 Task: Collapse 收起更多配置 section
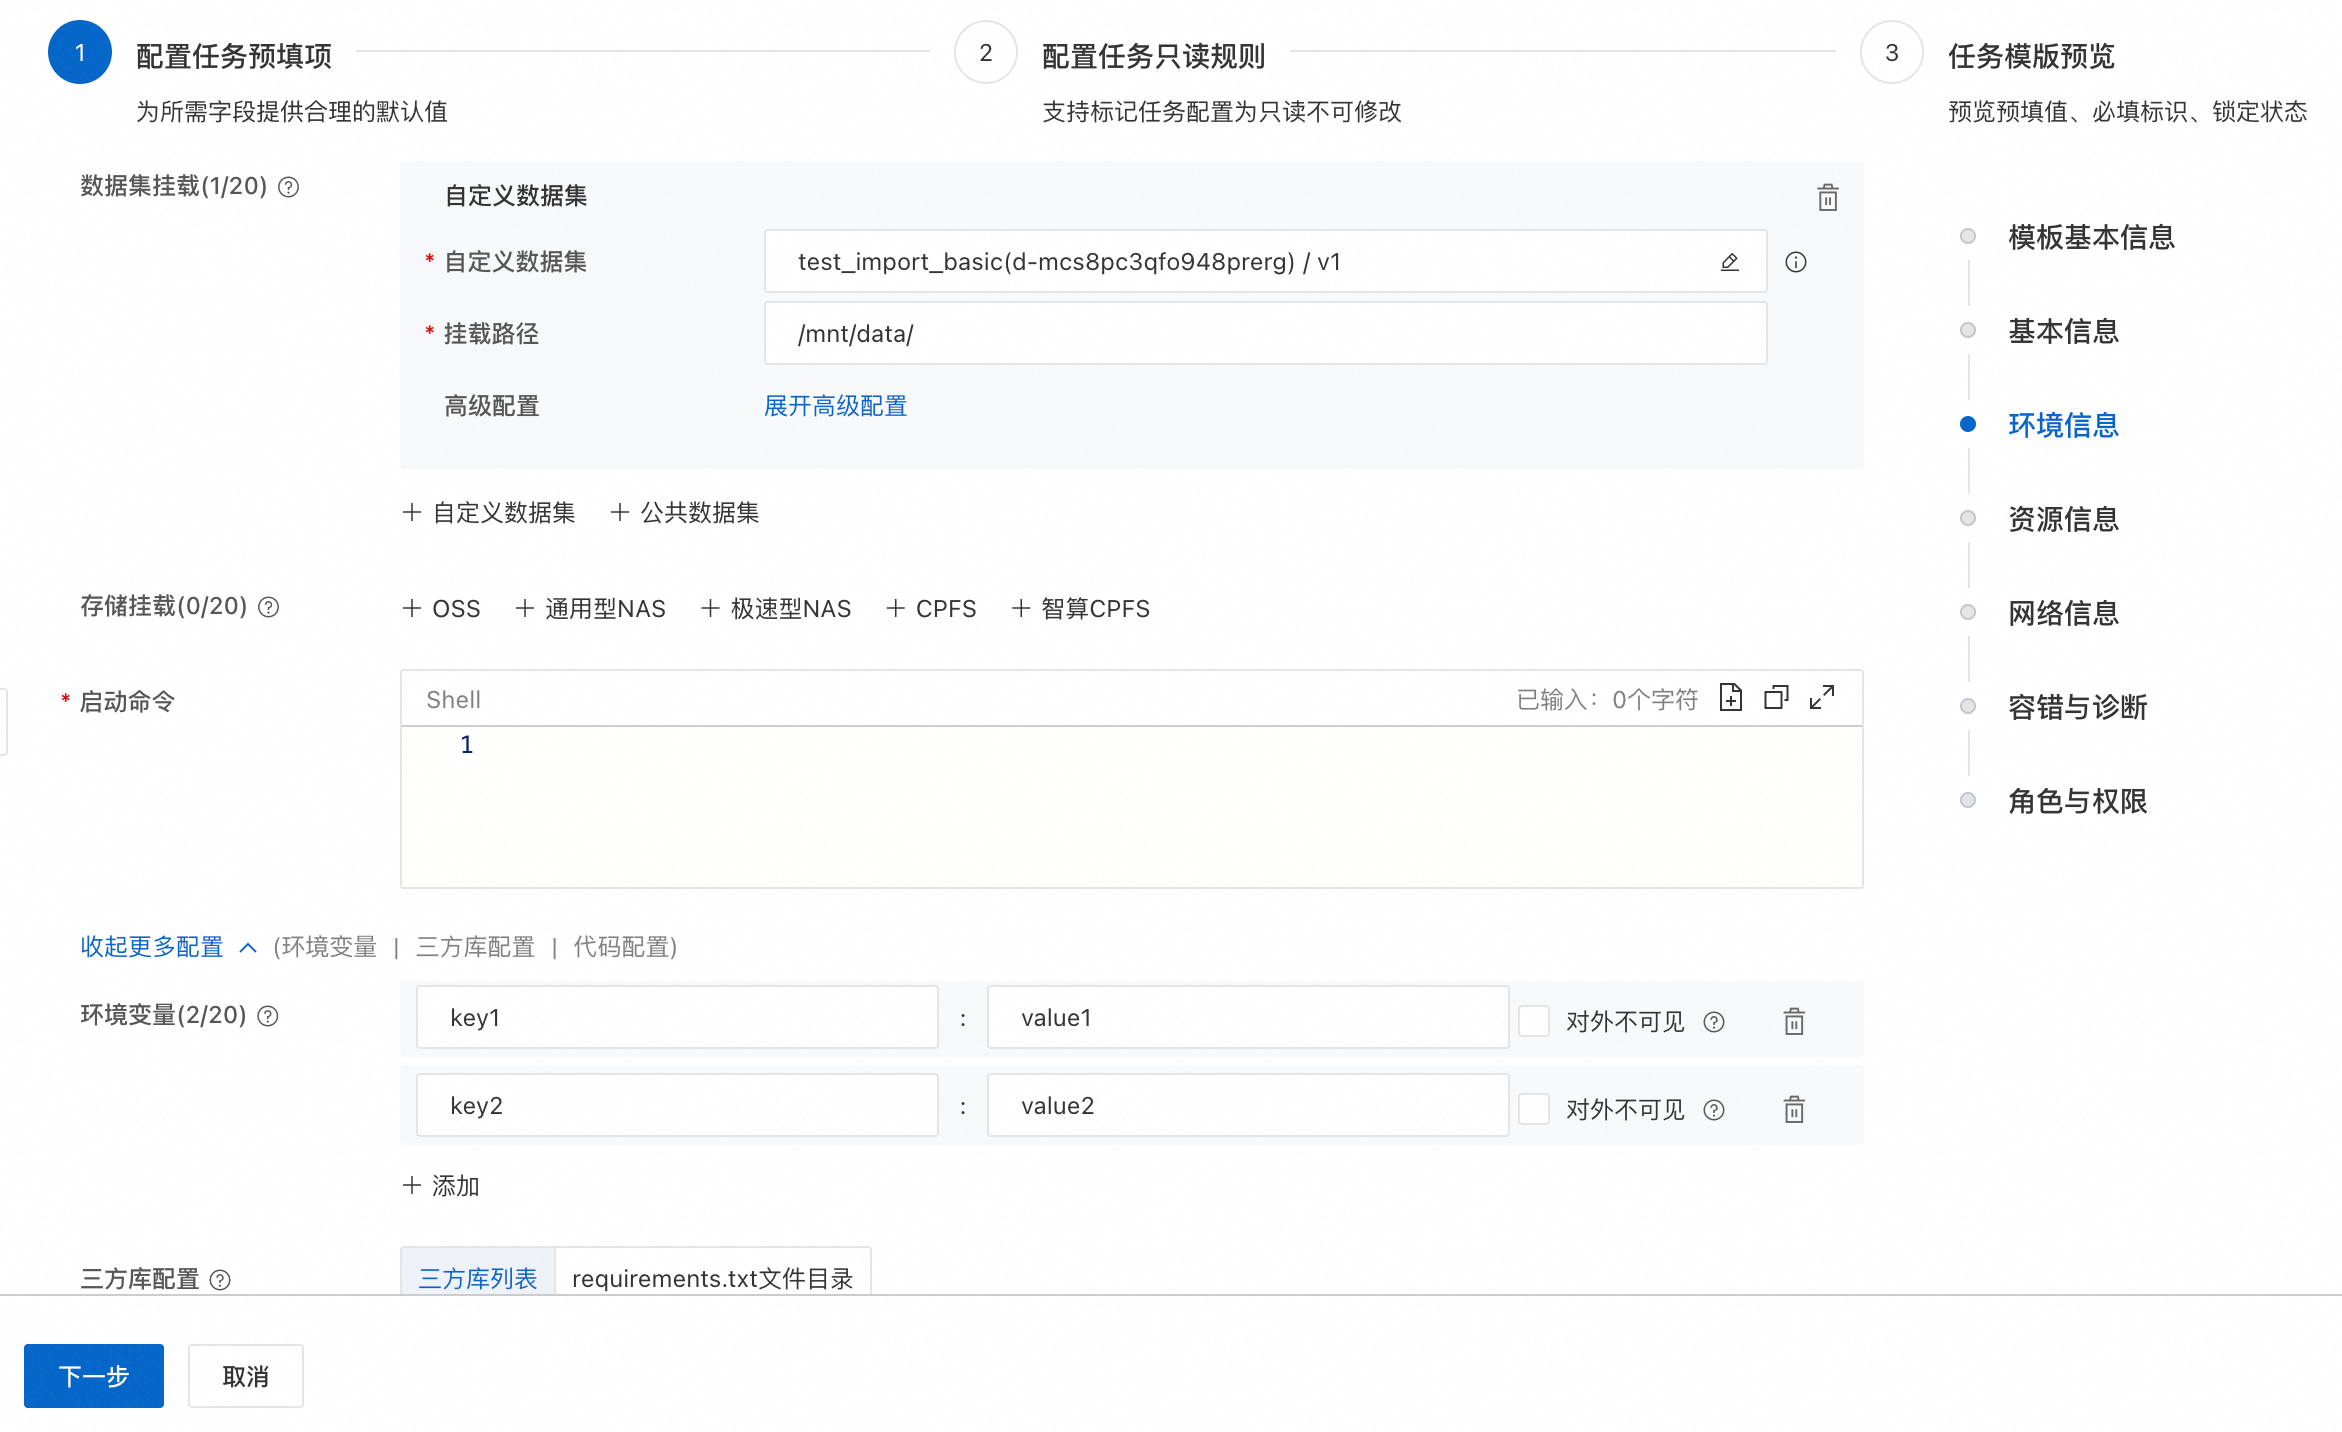point(168,946)
